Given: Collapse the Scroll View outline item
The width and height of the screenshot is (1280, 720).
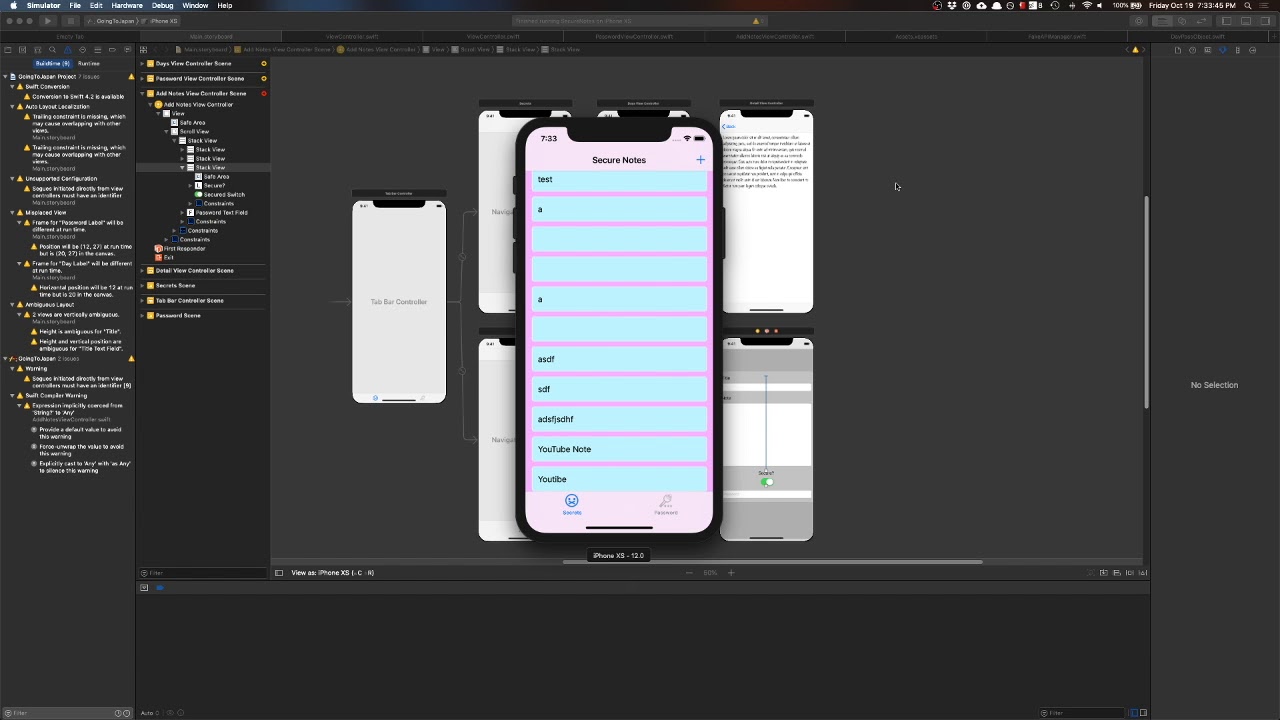Looking at the screenshot, I should click(x=167, y=132).
